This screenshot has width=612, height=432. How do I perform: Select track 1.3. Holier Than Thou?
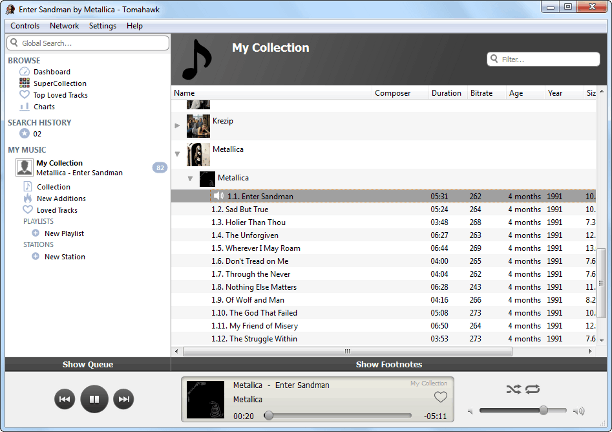[x=383, y=222]
